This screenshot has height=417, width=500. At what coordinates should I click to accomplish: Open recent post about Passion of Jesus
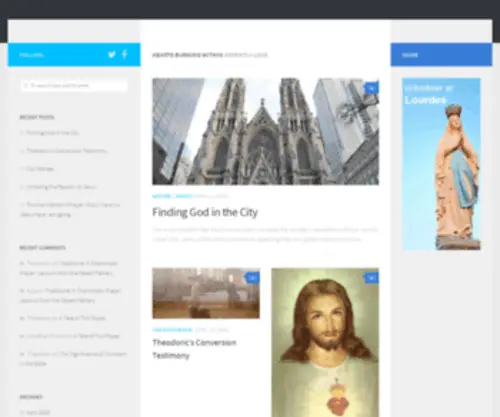pyautogui.click(x=61, y=187)
